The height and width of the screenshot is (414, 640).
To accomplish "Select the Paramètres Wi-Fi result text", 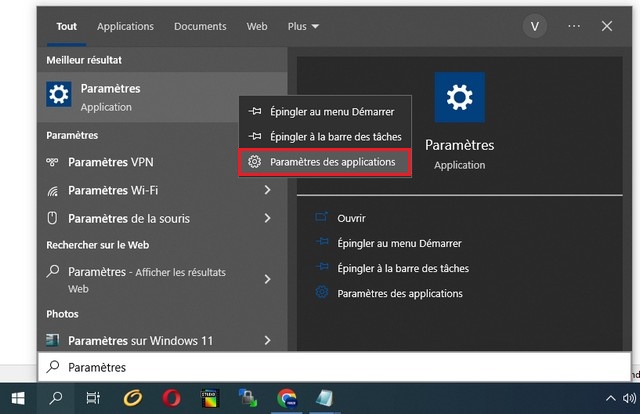I will click(113, 191).
